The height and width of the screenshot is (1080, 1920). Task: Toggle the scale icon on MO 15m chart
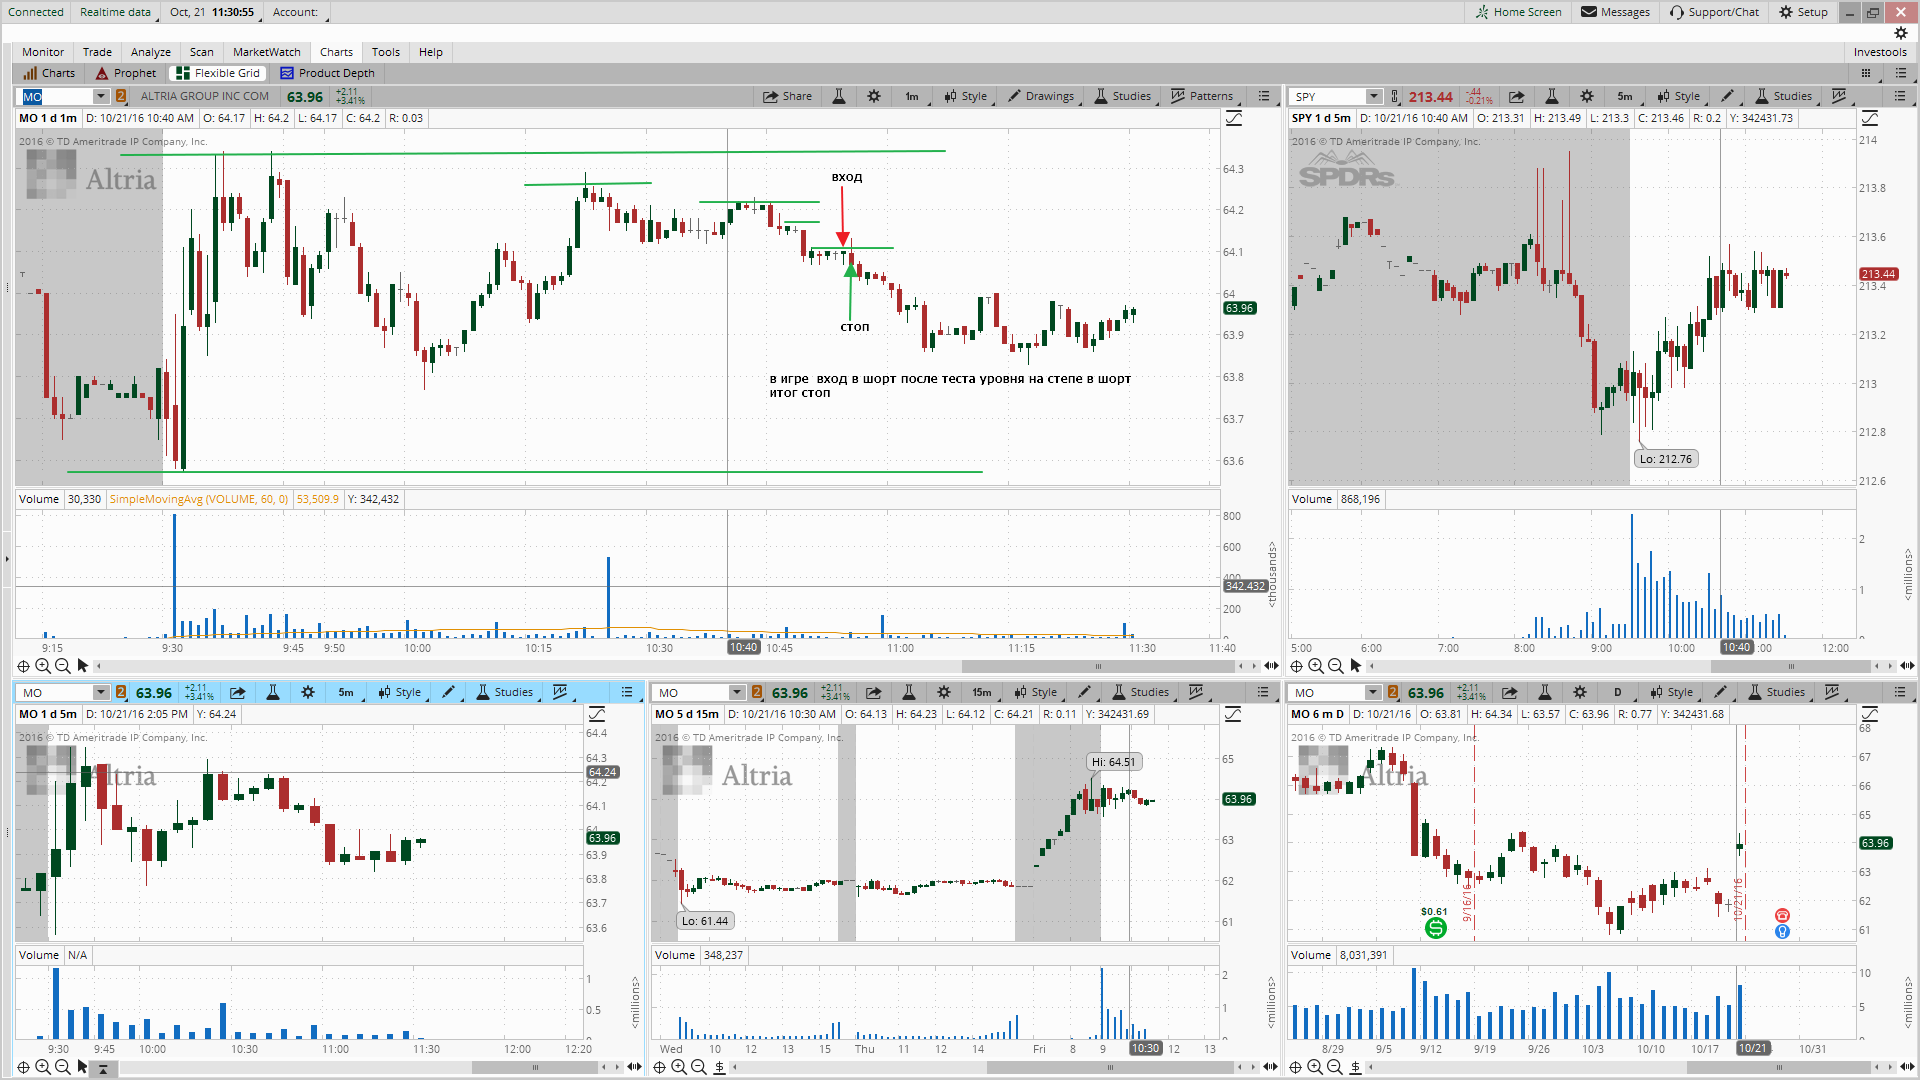(x=1233, y=714)
